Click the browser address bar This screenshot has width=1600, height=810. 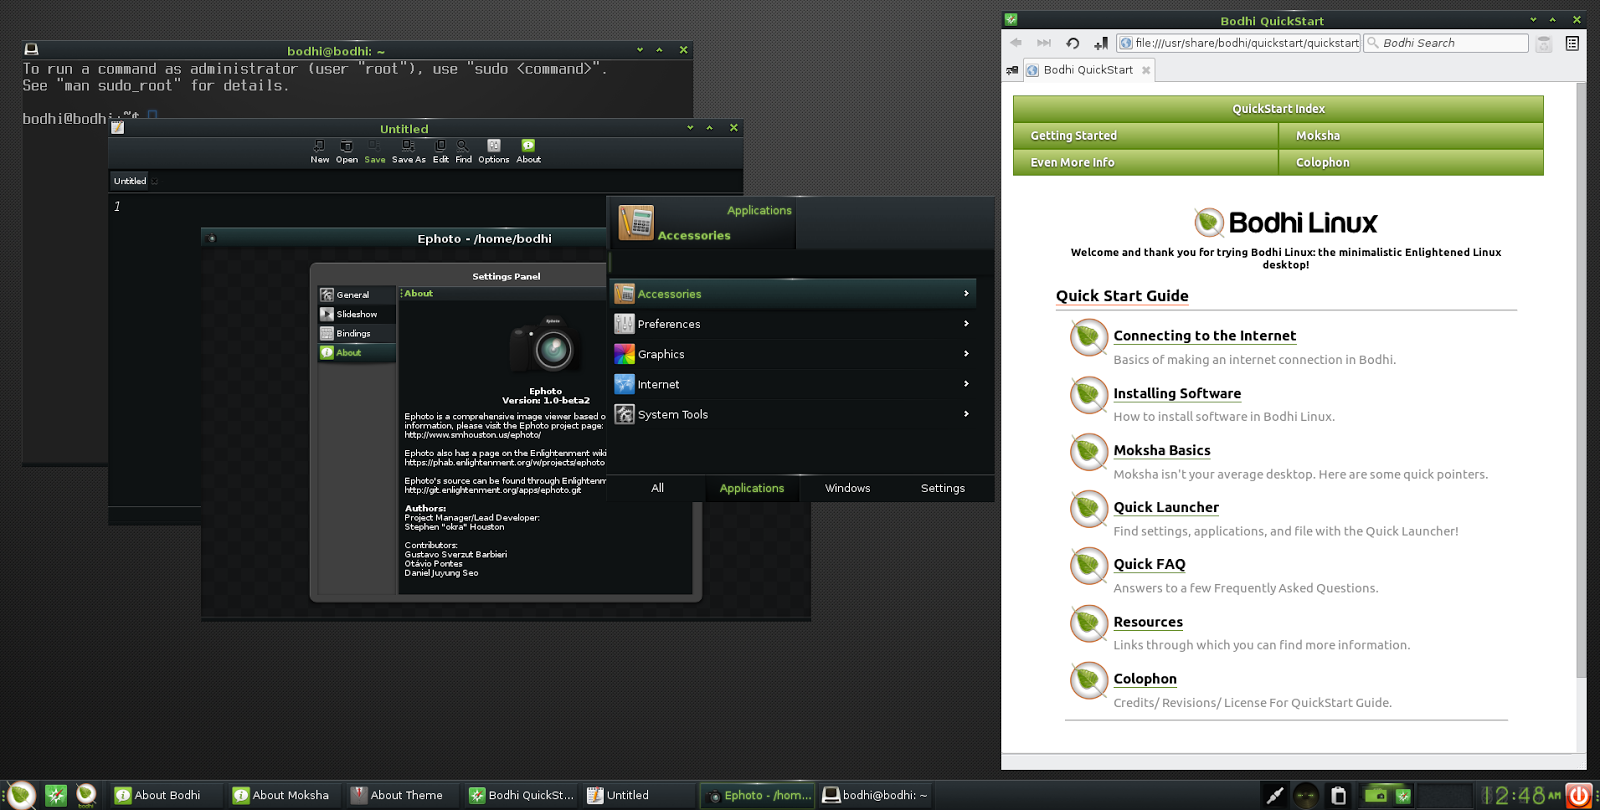tap(1239, 43)
